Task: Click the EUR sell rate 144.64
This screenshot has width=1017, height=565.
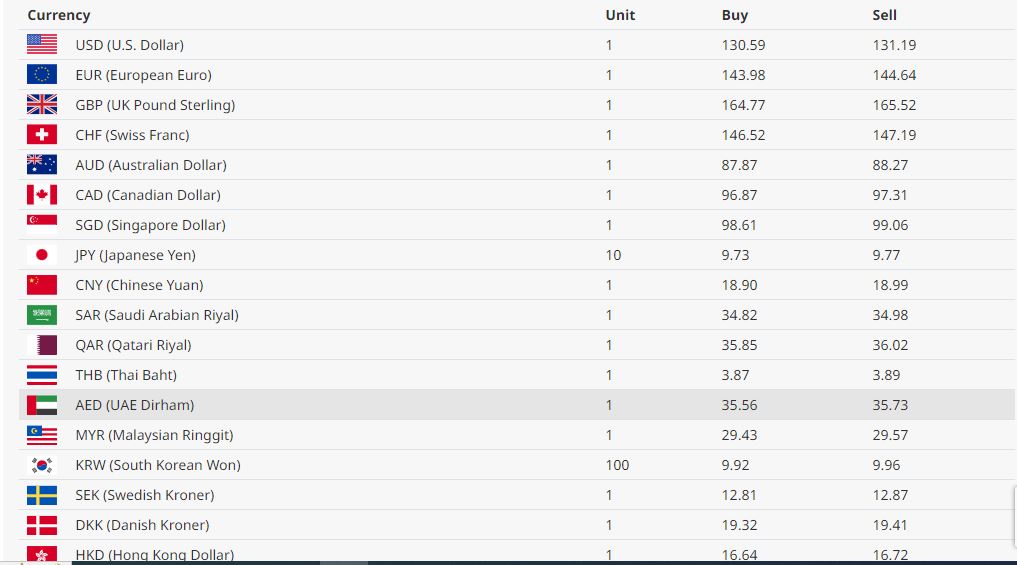Action: 894,75
